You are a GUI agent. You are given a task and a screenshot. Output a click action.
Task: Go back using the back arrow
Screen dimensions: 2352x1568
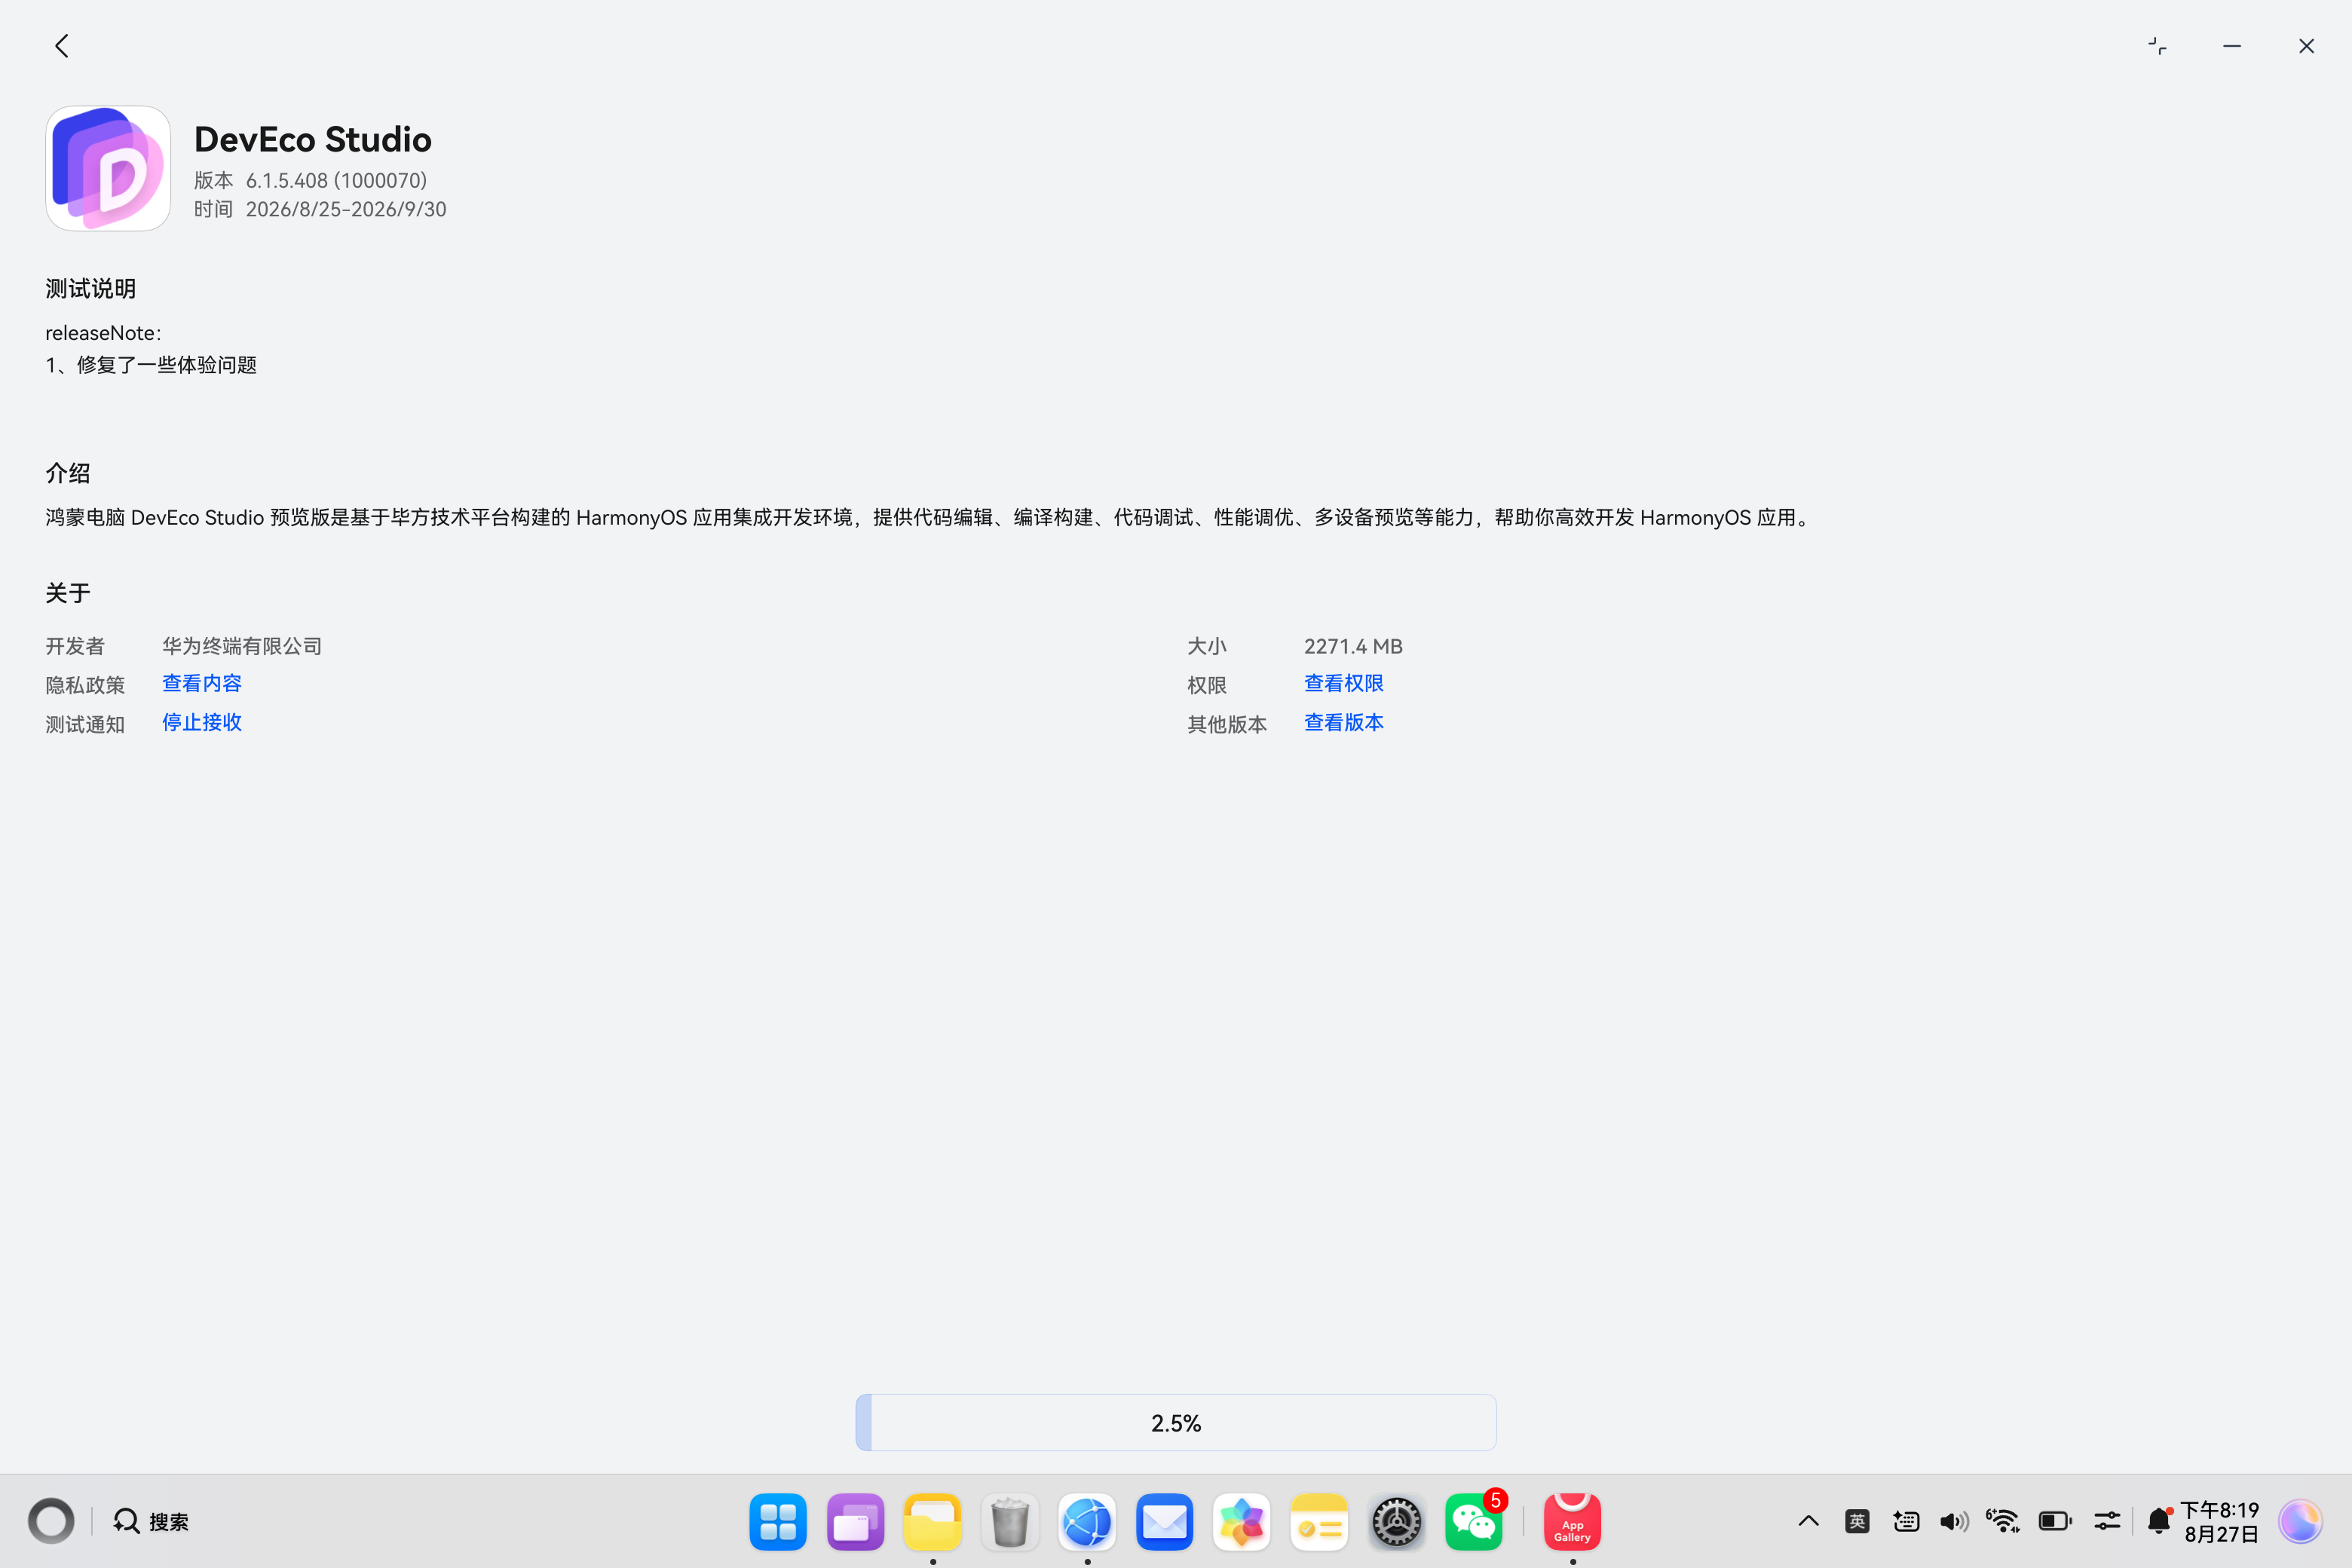coord(62,46)
